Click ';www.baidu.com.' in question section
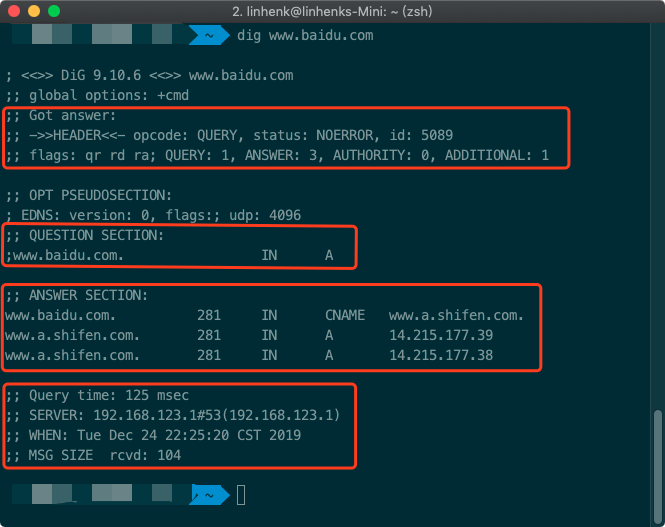This screenshot has width=665, height=527. coord(64,255)
